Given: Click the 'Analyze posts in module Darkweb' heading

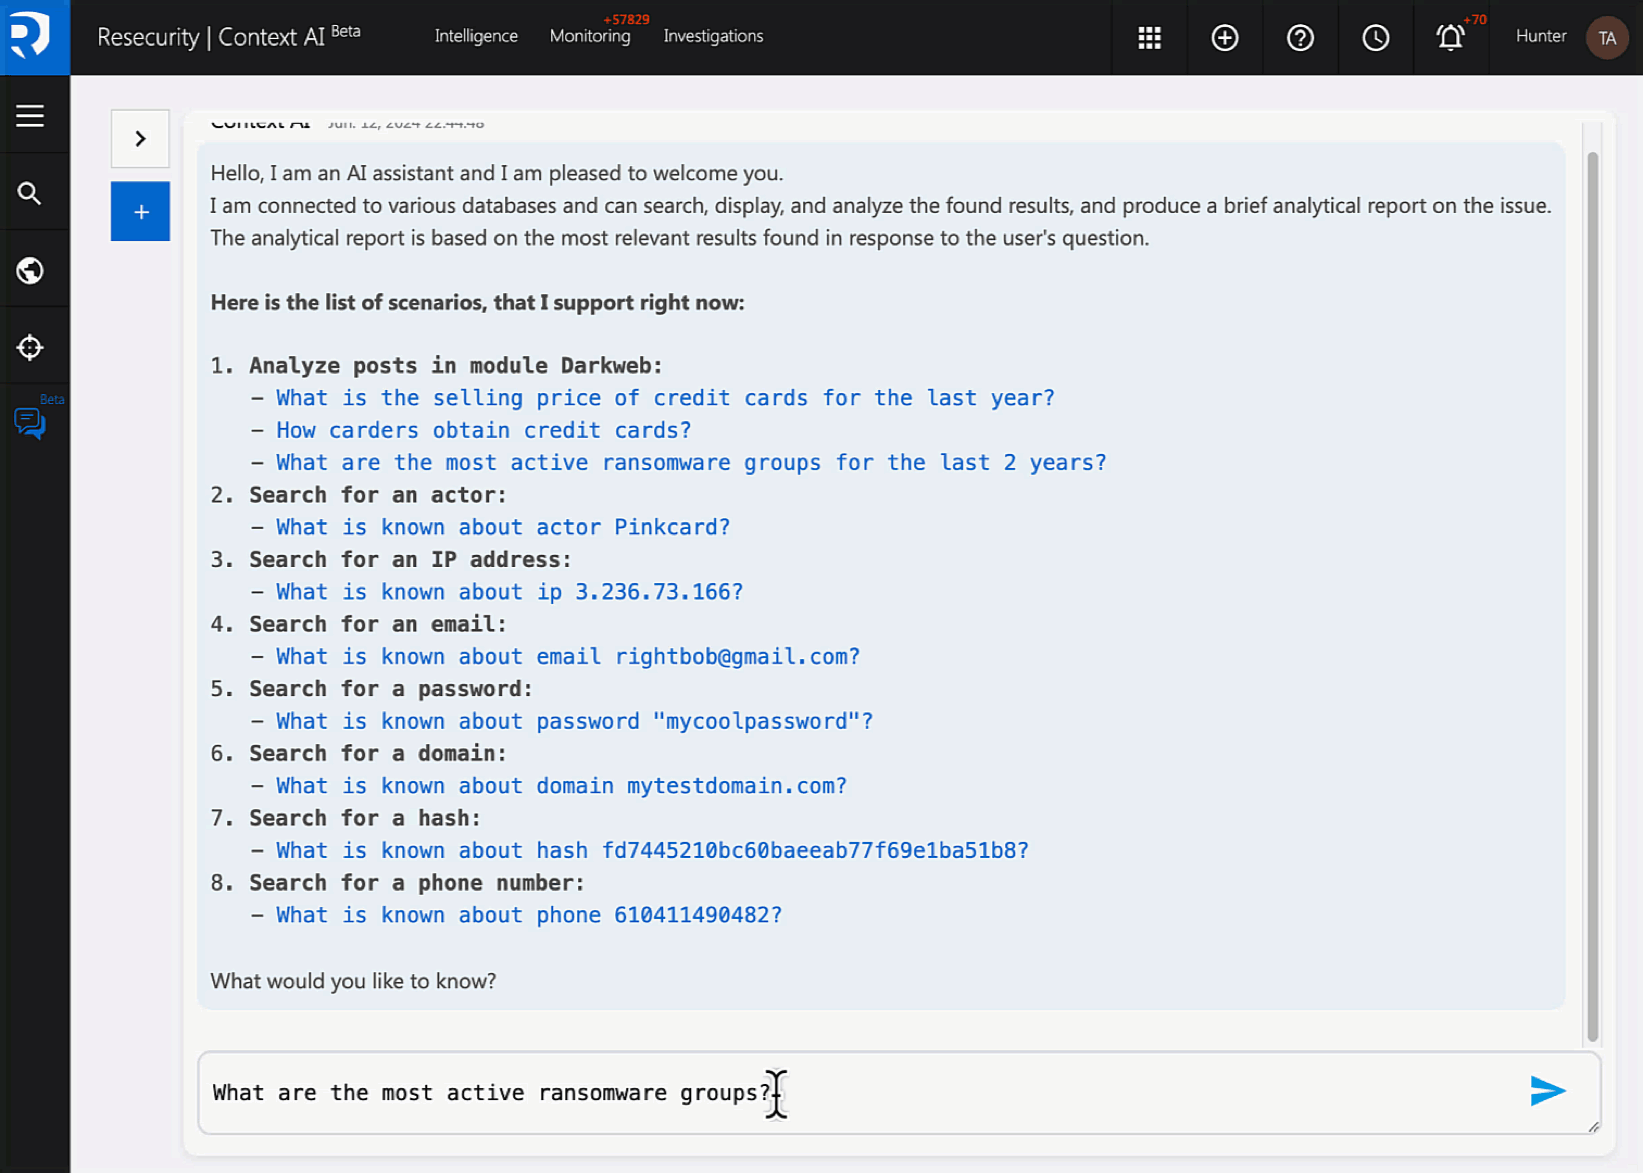Looking at the screenshot, I should click(456, 366).
